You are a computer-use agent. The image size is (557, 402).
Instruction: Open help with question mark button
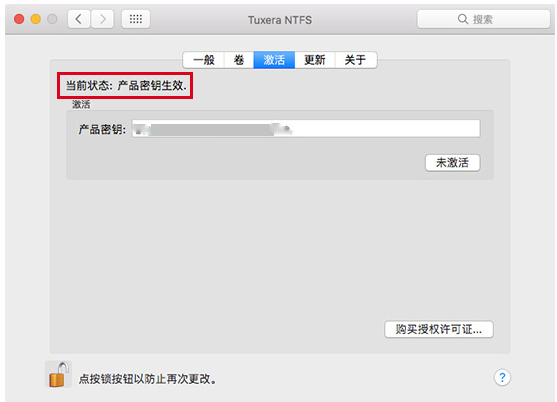pyautogui.click(x=502, y=377)
